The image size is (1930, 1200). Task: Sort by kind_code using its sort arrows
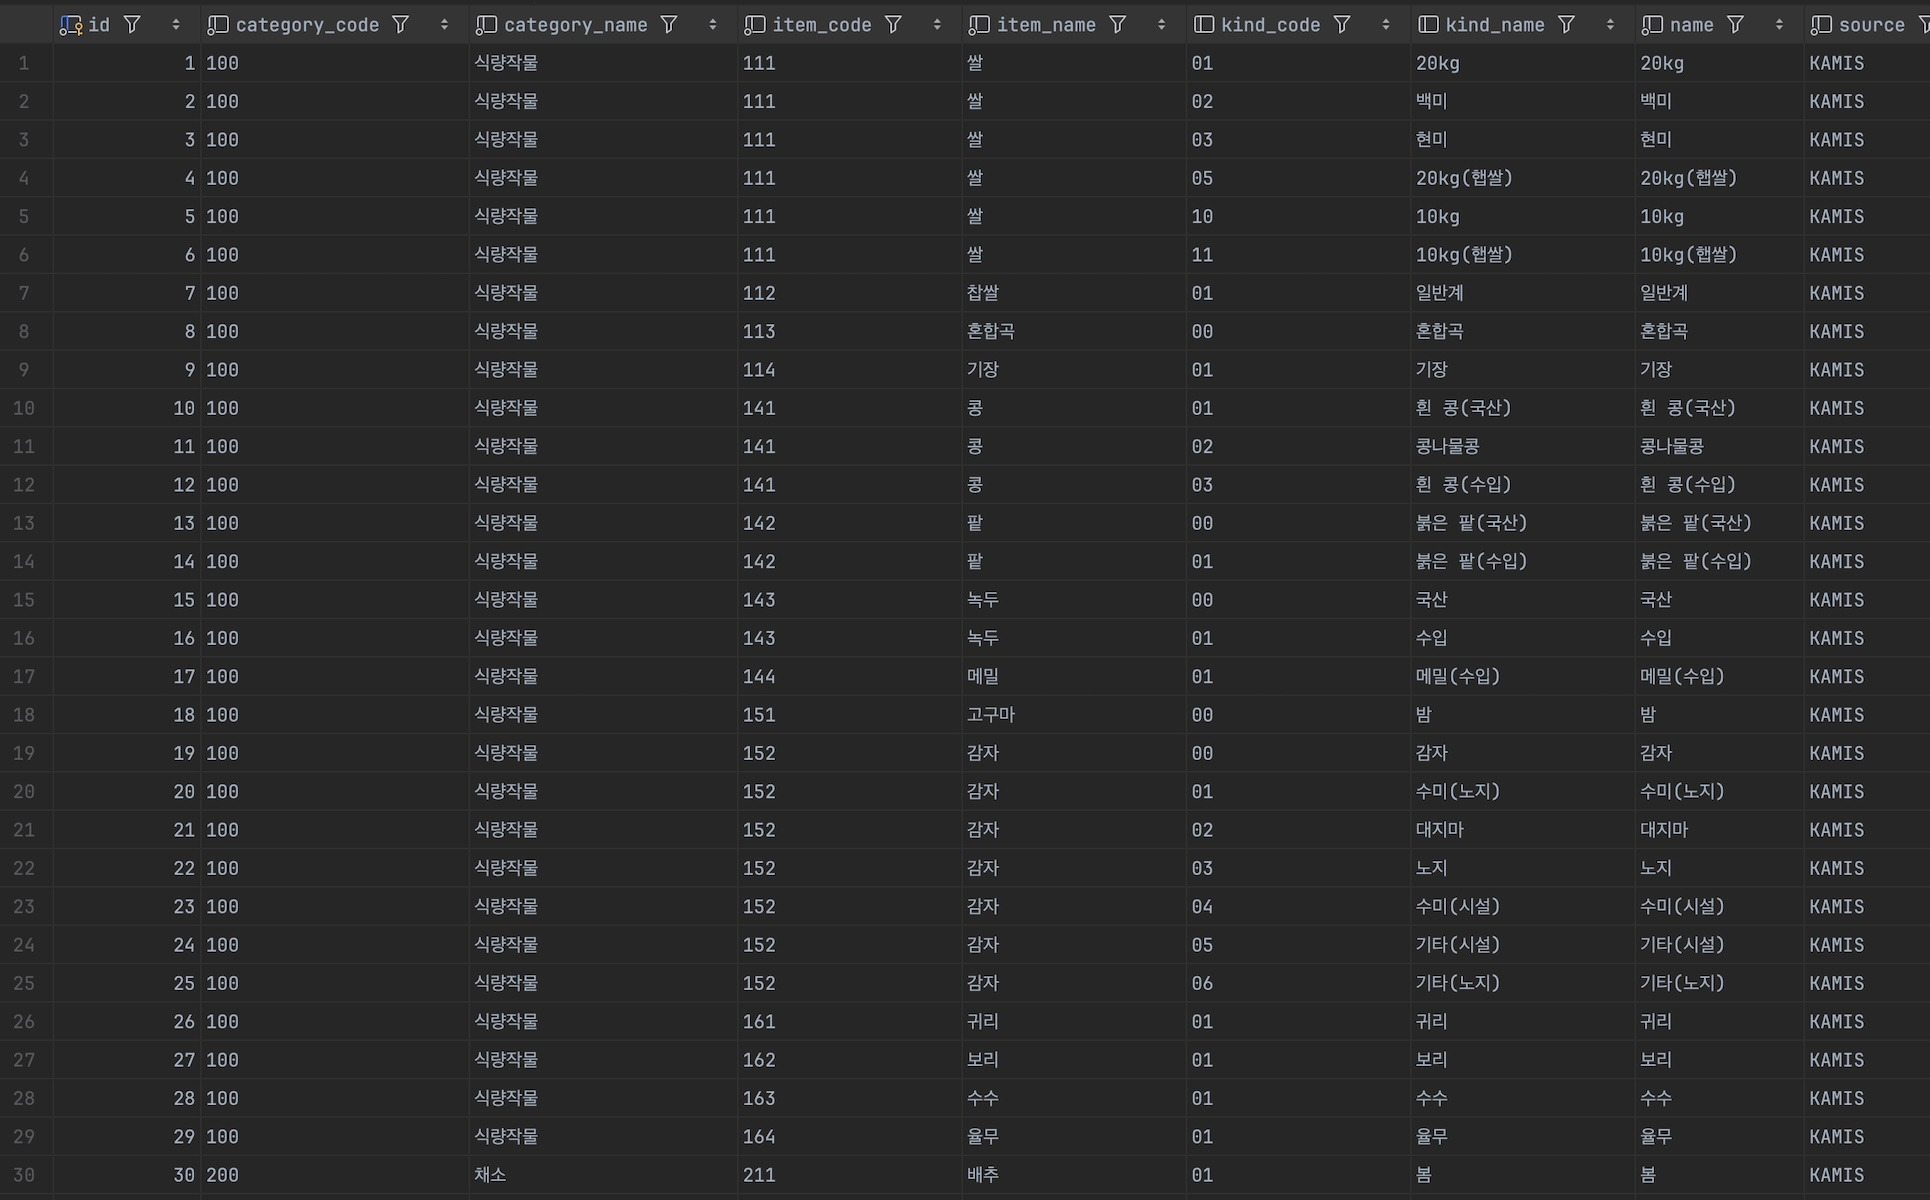pos(1386,25)
